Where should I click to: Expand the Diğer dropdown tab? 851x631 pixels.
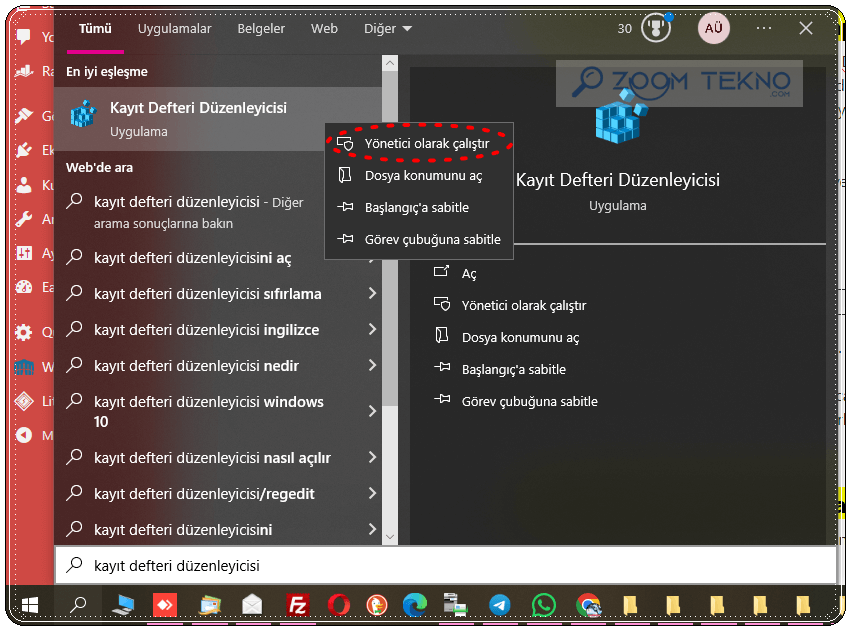tap(388, 28)
